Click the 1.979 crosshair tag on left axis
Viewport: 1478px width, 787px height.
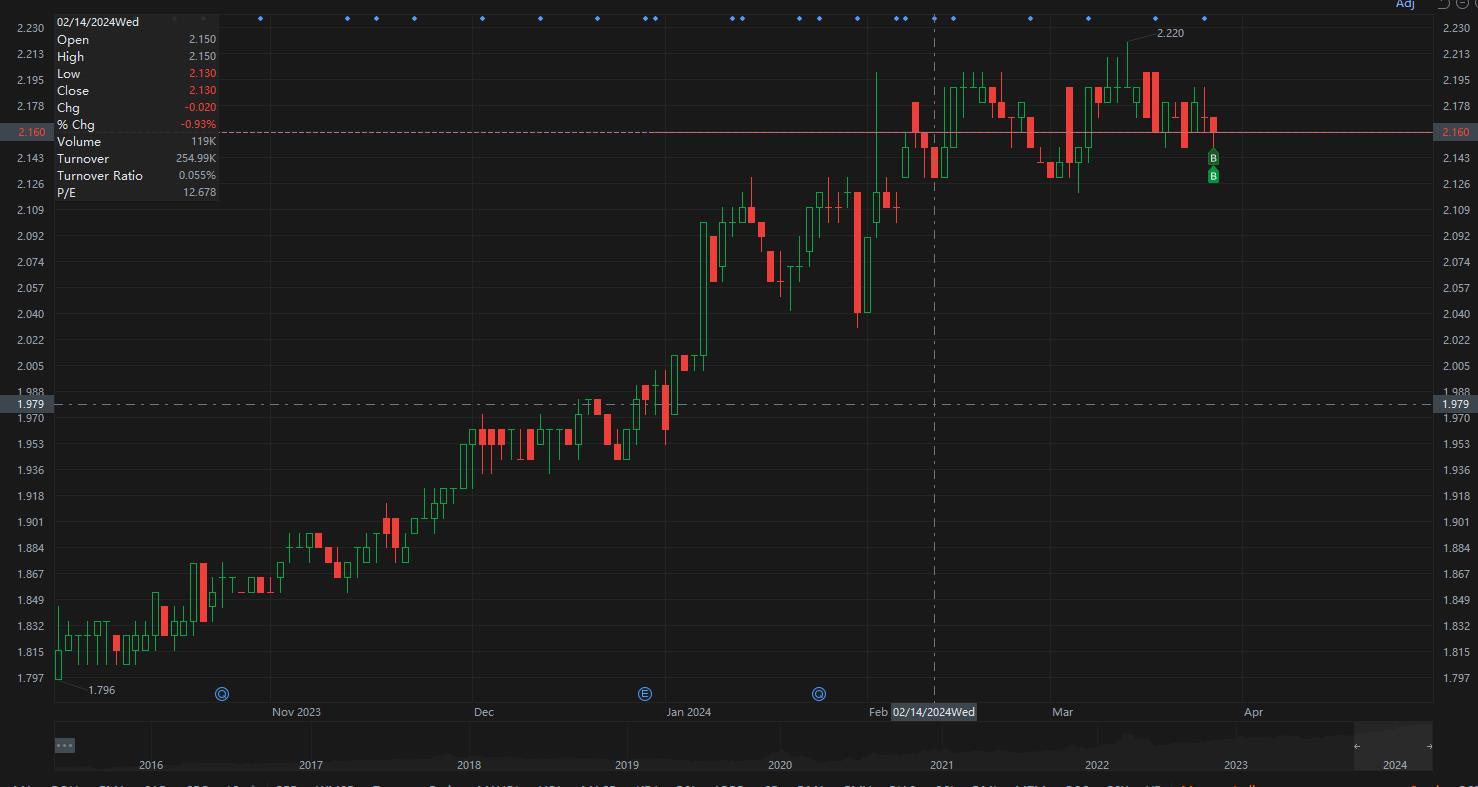(x=27, y=404)
